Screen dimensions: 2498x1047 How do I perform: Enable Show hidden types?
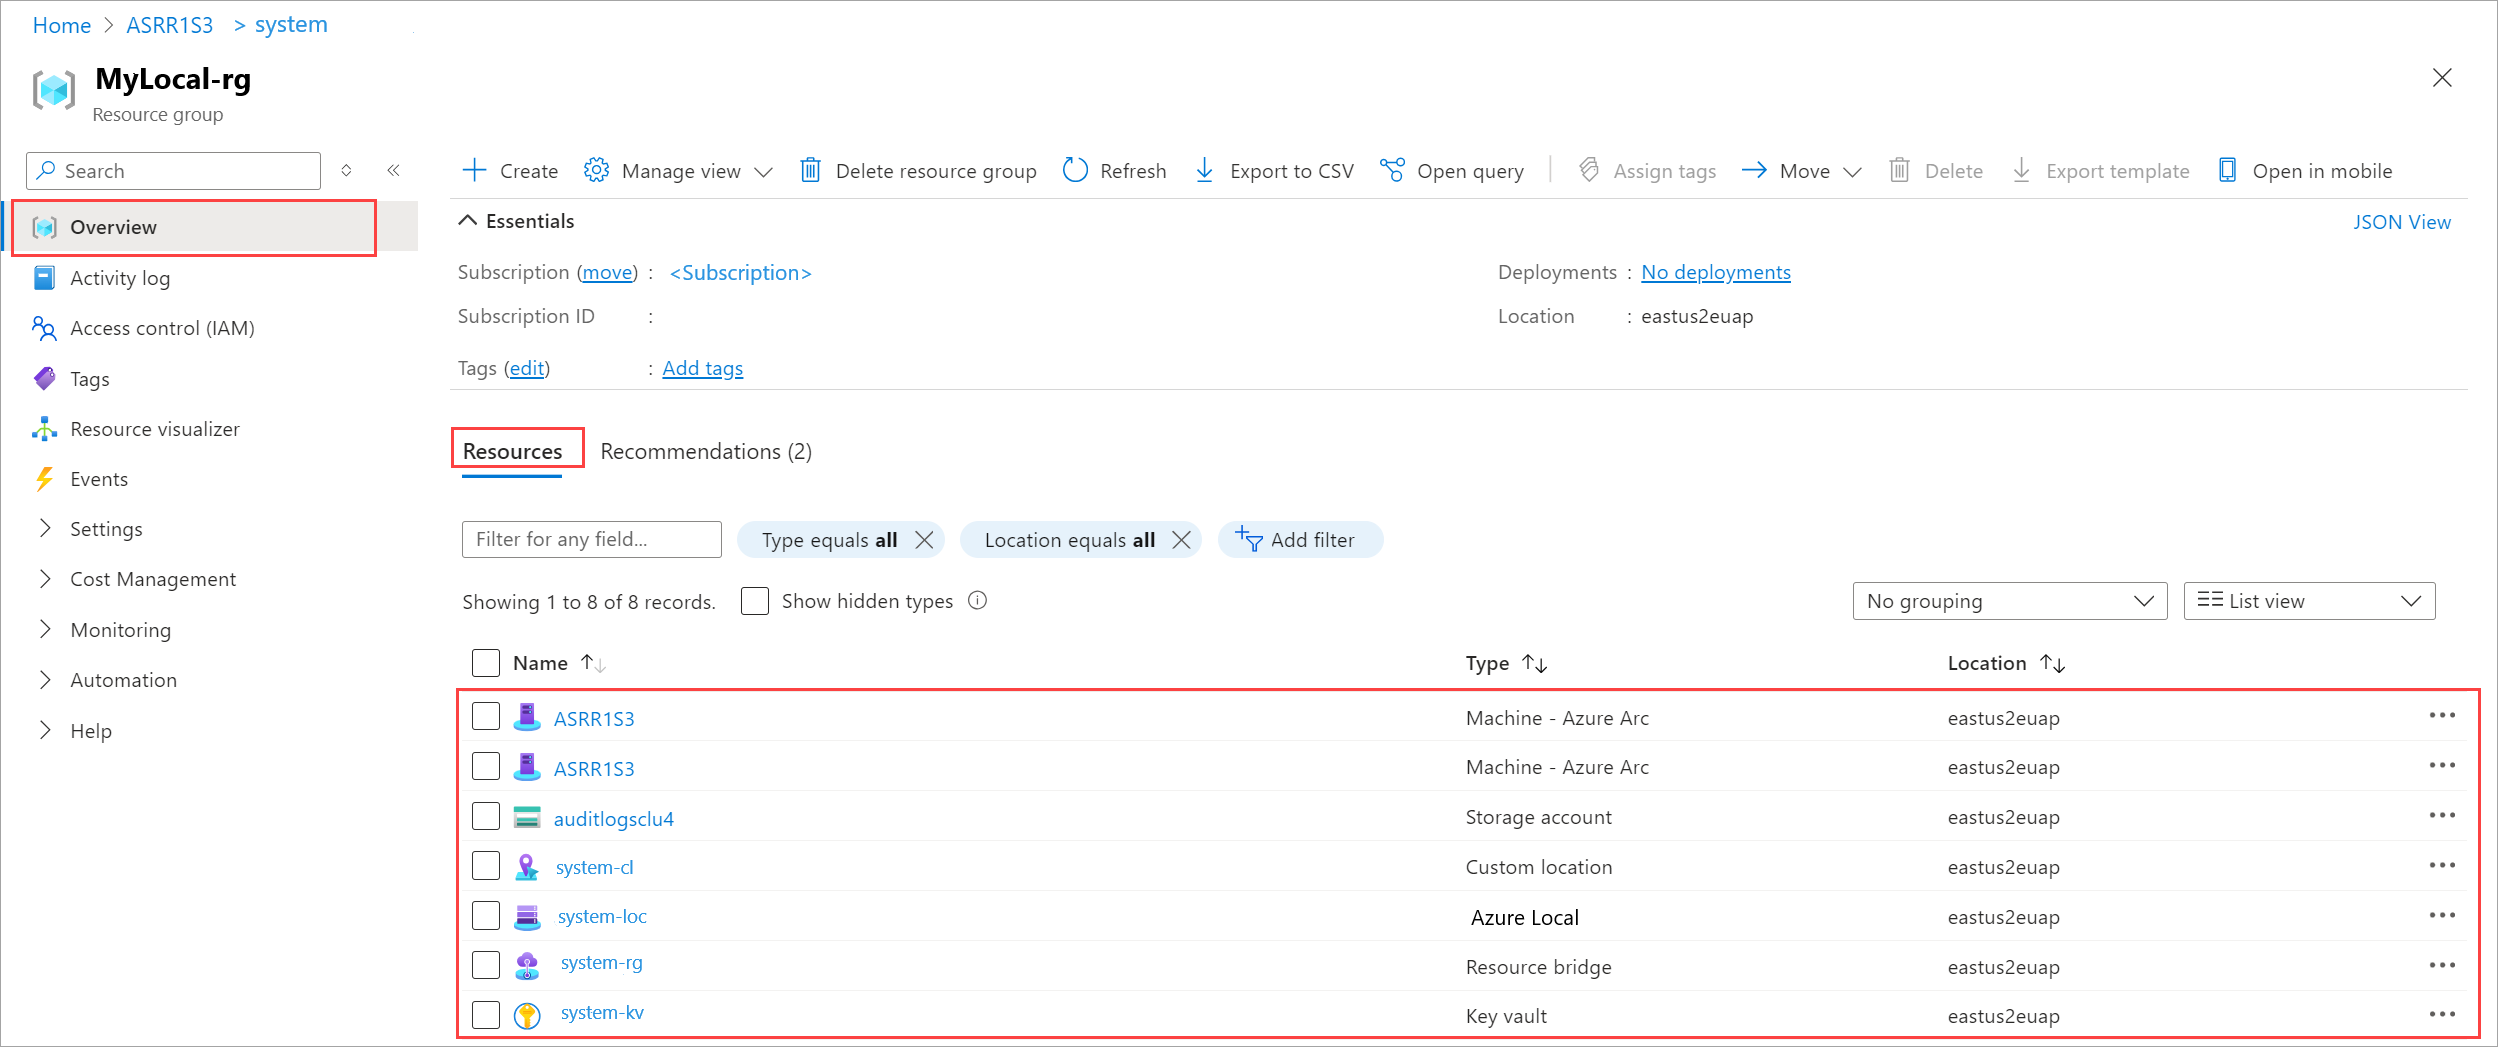click(755, 601)
